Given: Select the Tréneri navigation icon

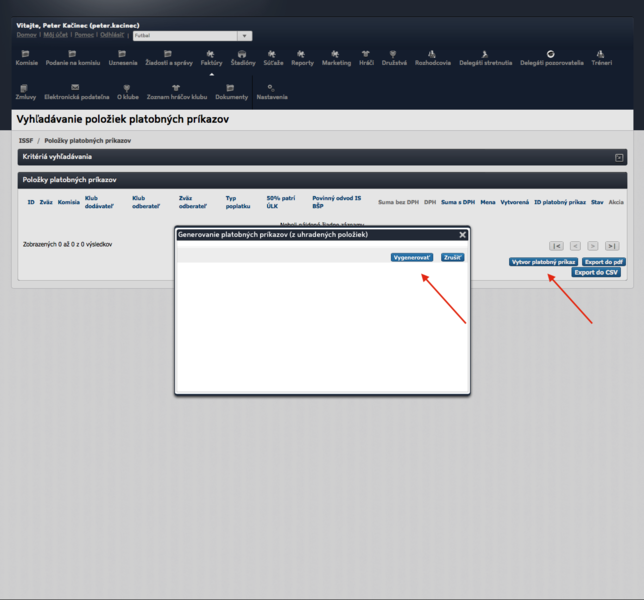Looking at the screenshot, I should [x=600, y=57].
